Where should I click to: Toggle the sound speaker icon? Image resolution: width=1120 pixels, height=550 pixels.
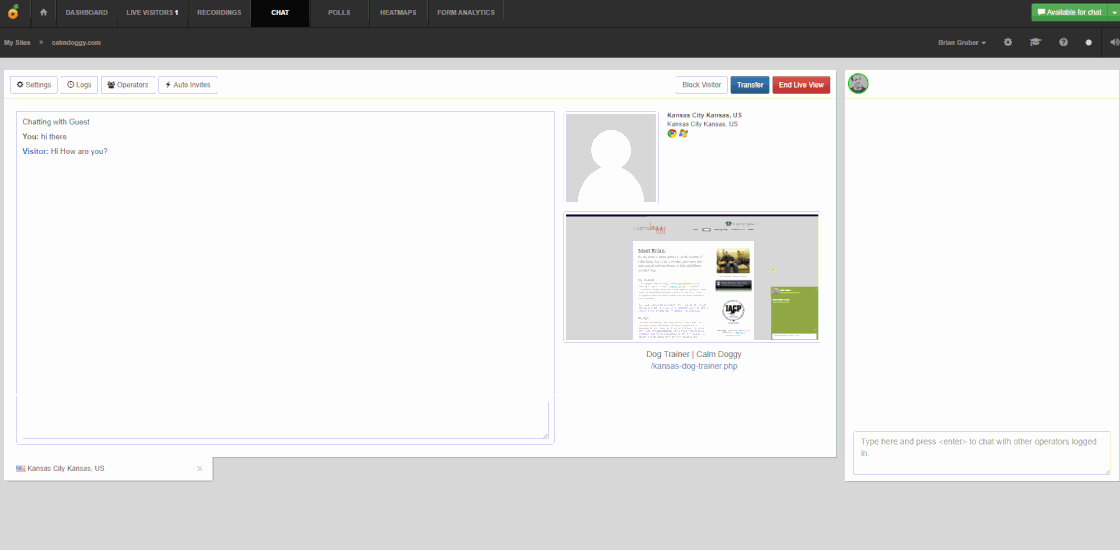click(x=1113, y=43)
